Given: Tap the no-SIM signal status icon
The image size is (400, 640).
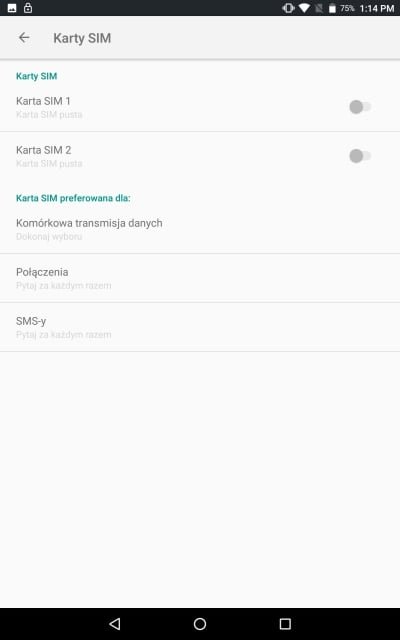Looking at the screenshot, I should [x=319, y=8].
